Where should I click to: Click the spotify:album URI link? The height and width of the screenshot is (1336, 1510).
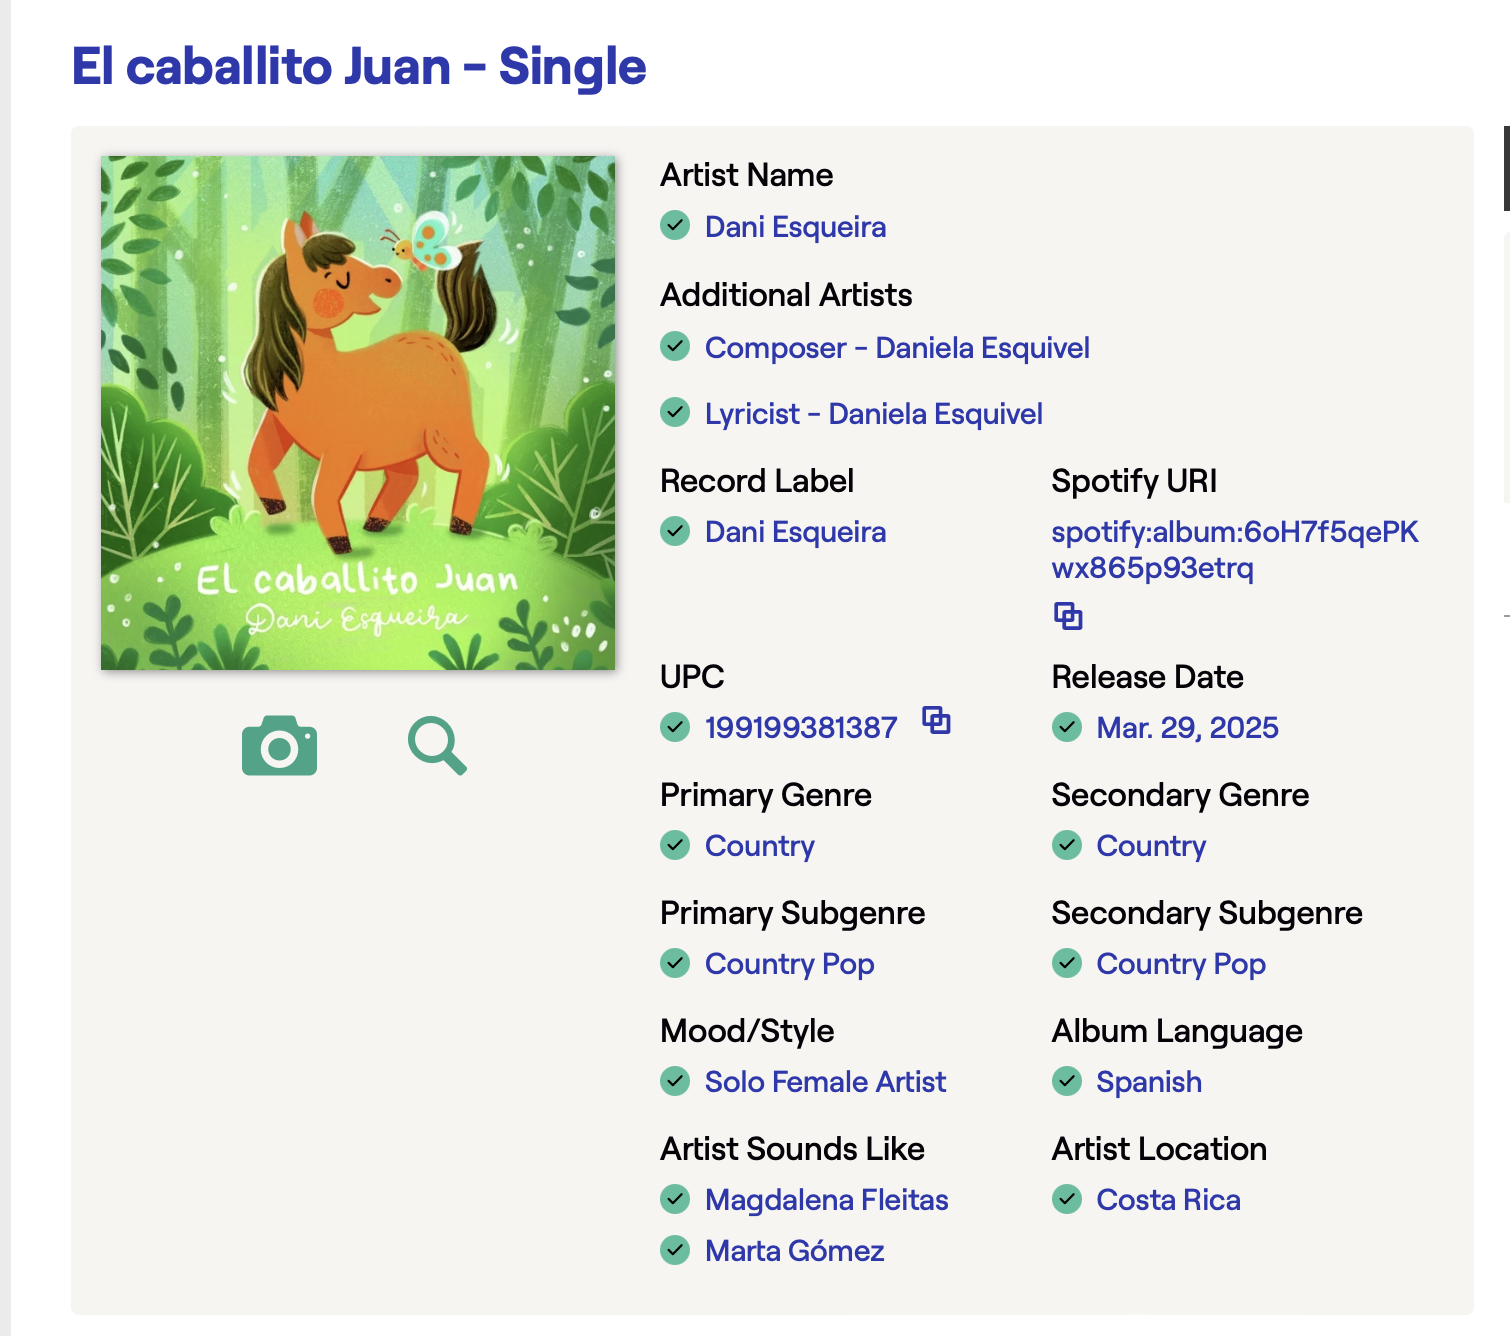coord(1235,550)
